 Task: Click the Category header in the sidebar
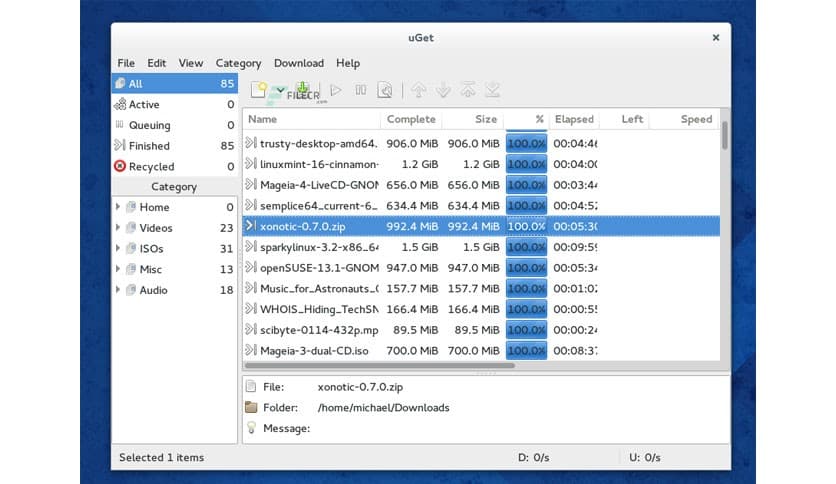[174, 187]
